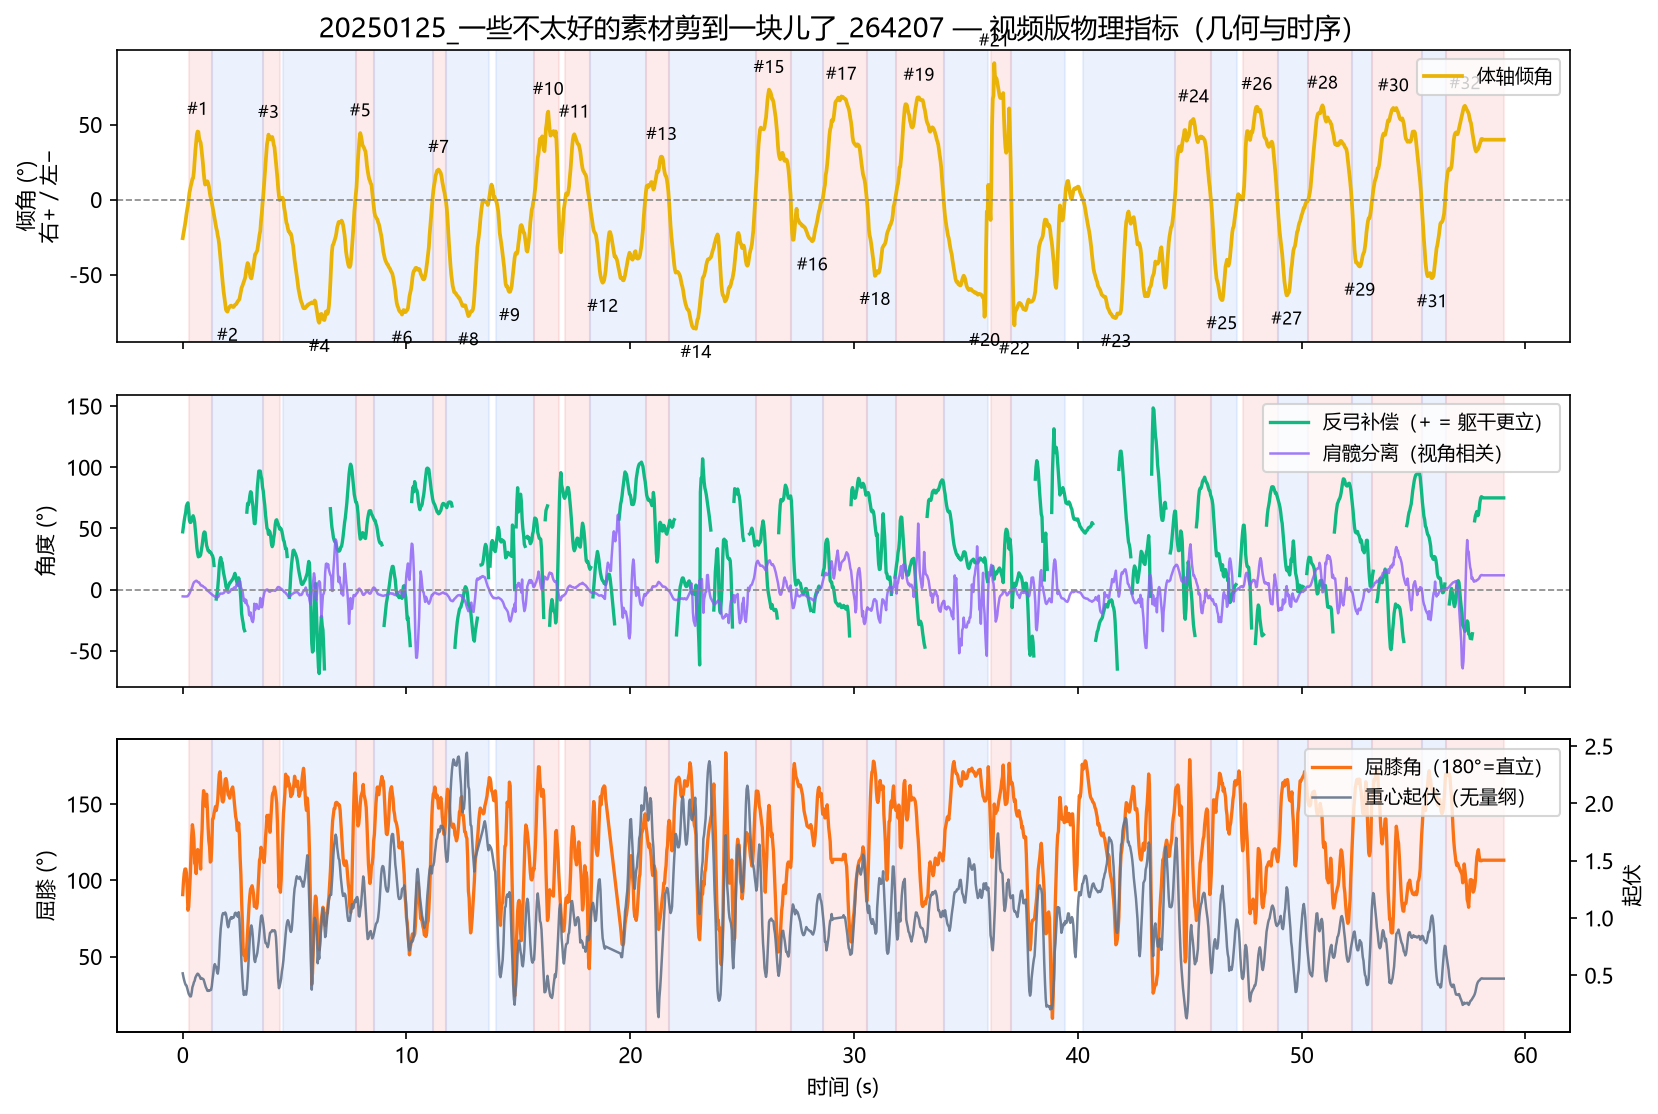1658x1114 pixels.
Task: Click the #28 peak annotation
Action: tap(1322, 82)
